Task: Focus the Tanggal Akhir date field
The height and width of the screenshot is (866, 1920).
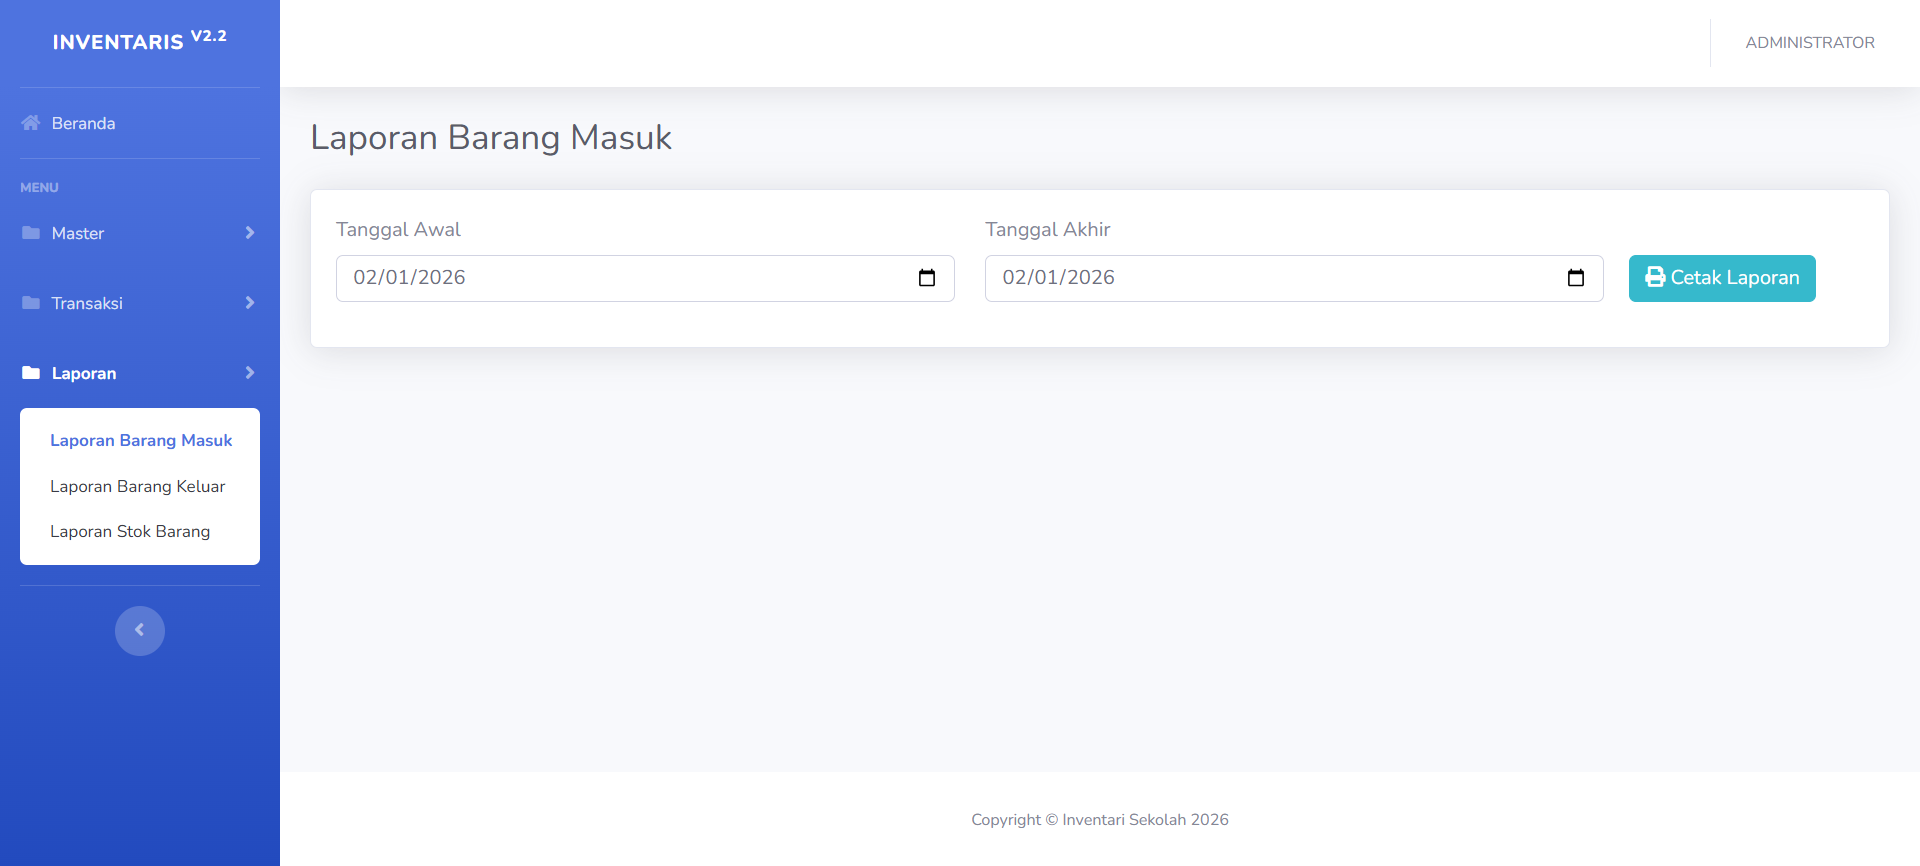Action: (1270, 278)
